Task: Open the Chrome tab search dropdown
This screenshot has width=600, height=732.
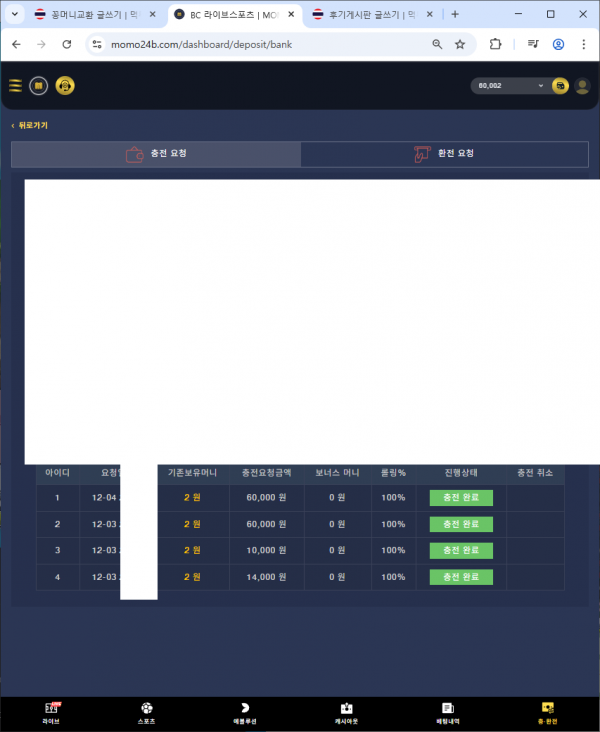Action: [x=15, y=15]
